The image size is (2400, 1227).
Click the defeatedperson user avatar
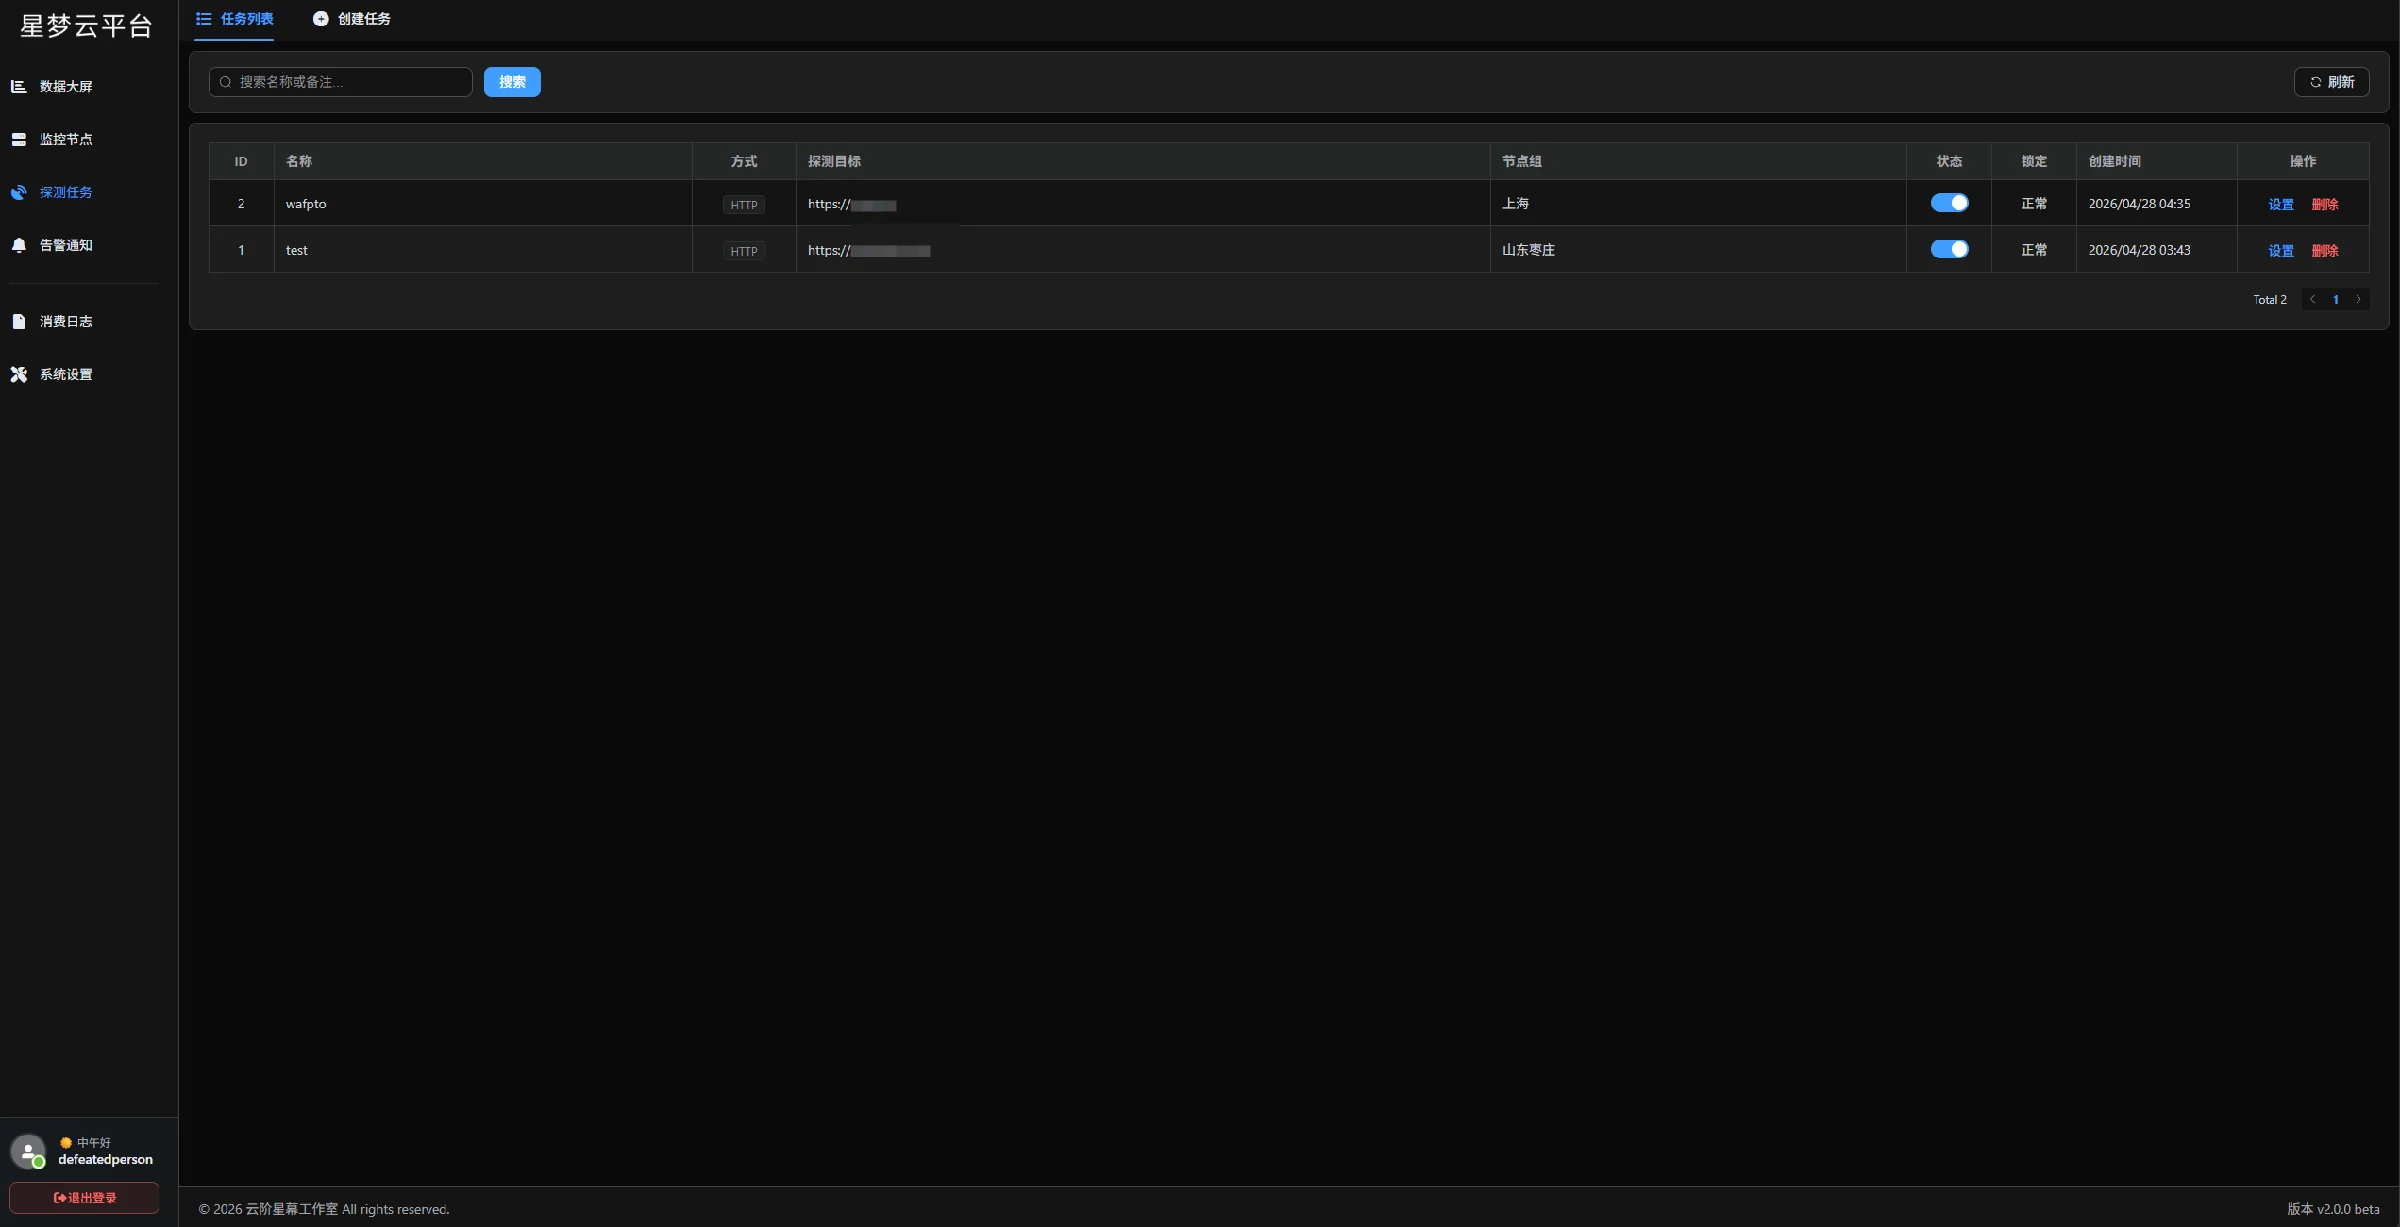(28, 1151)
